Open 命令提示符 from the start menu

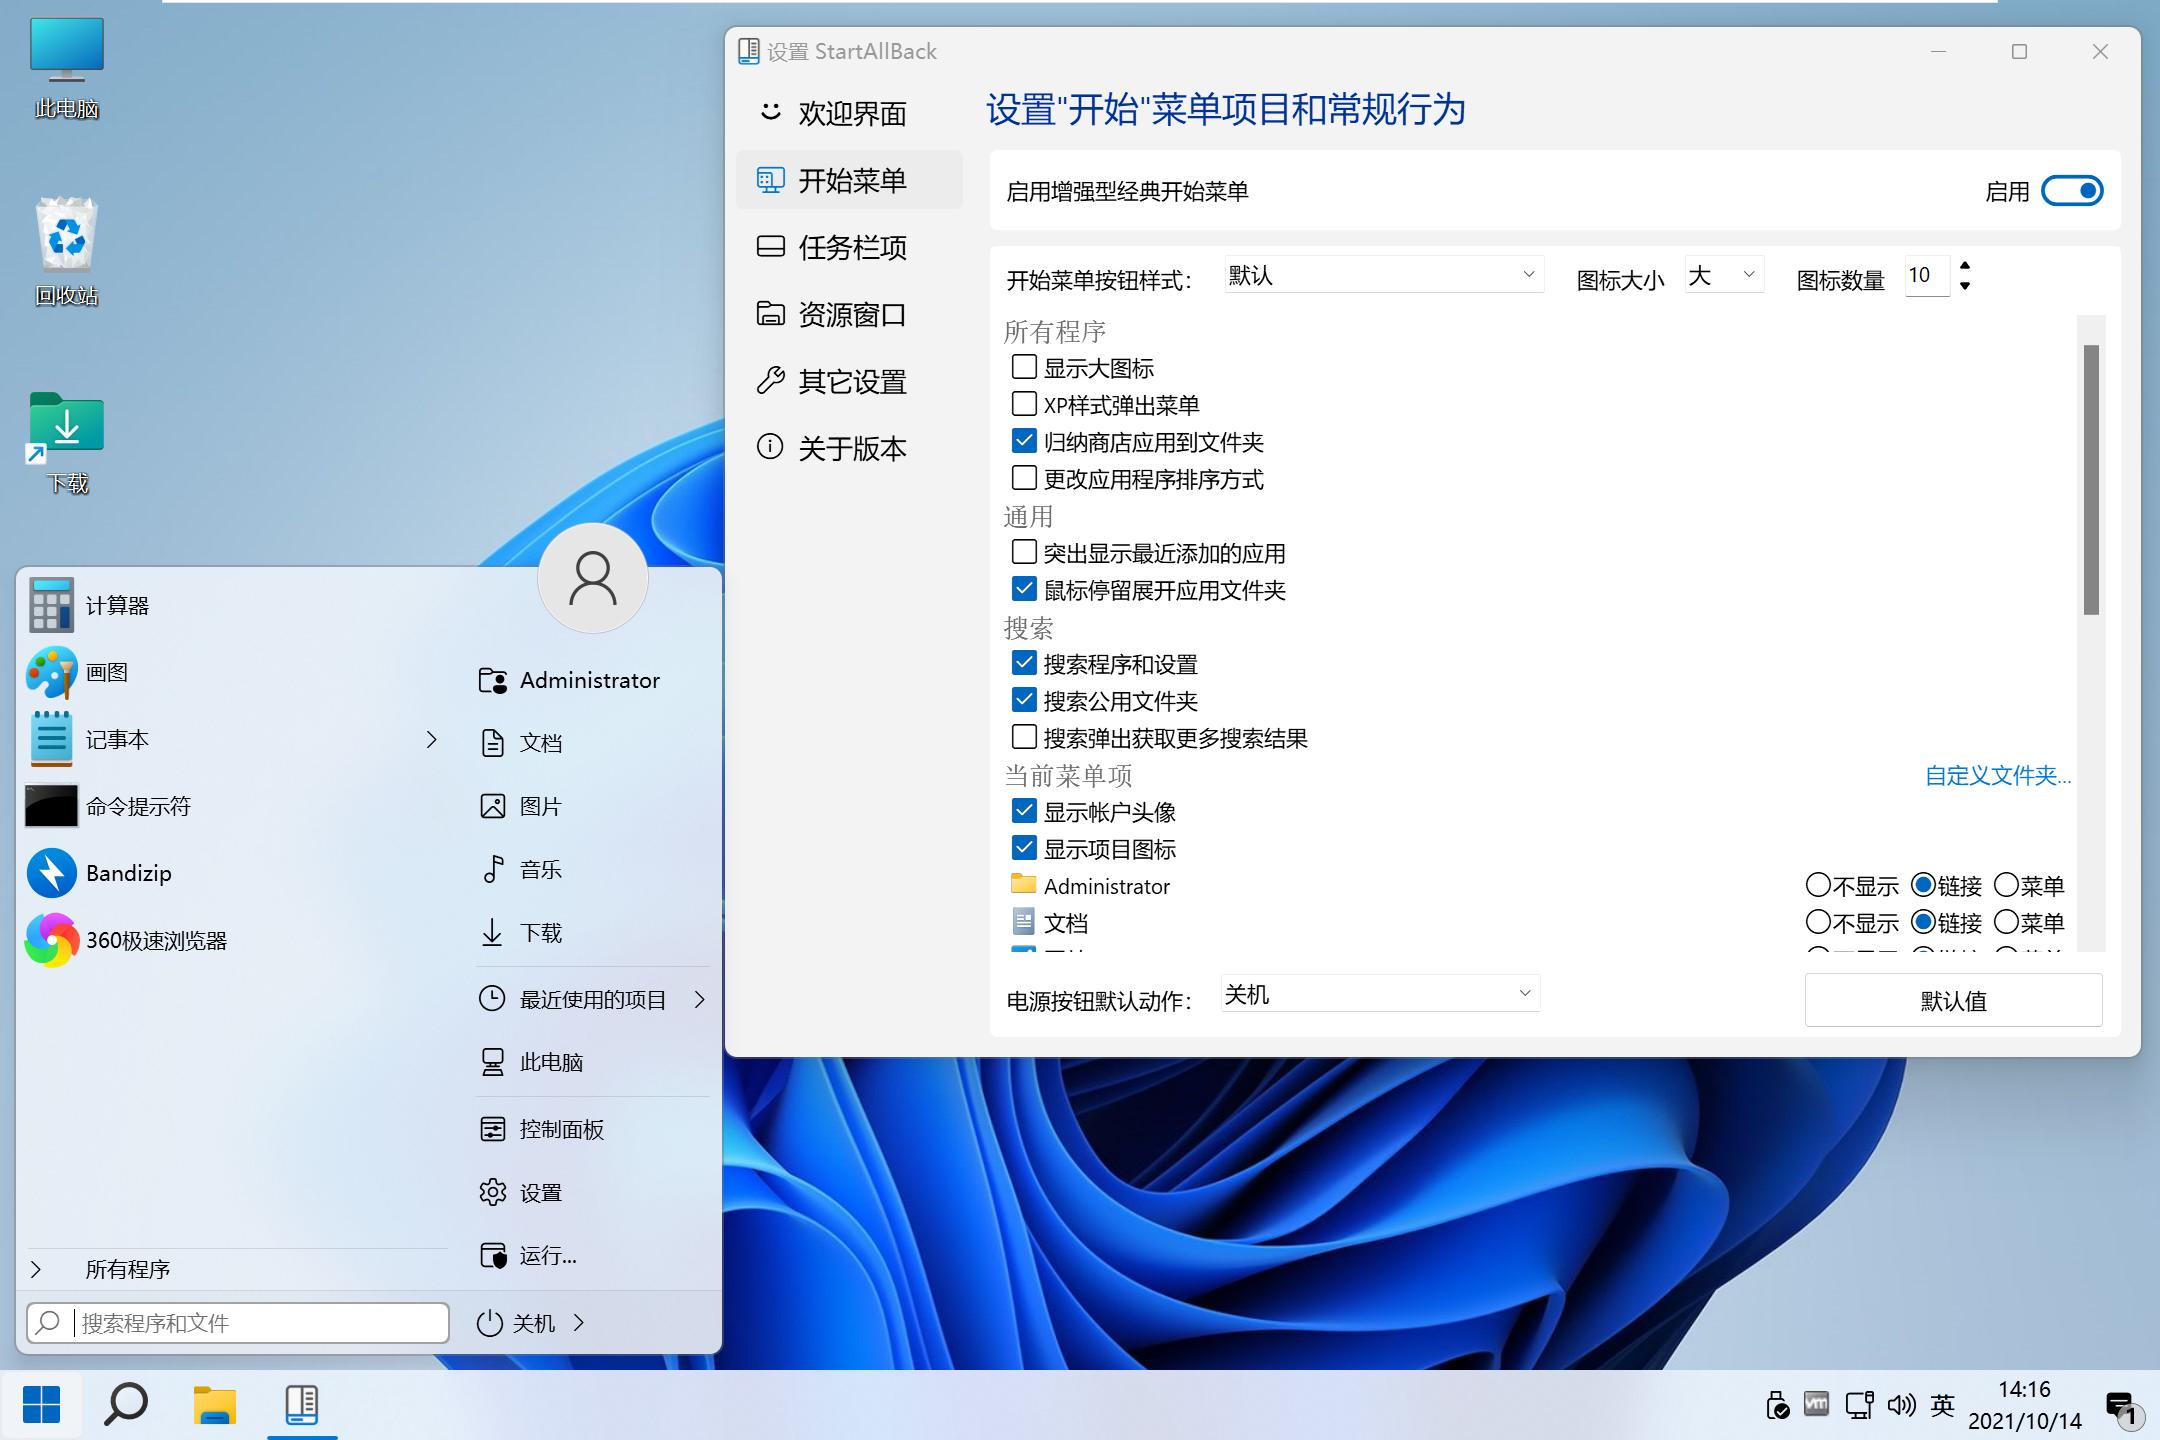point(138,806)
